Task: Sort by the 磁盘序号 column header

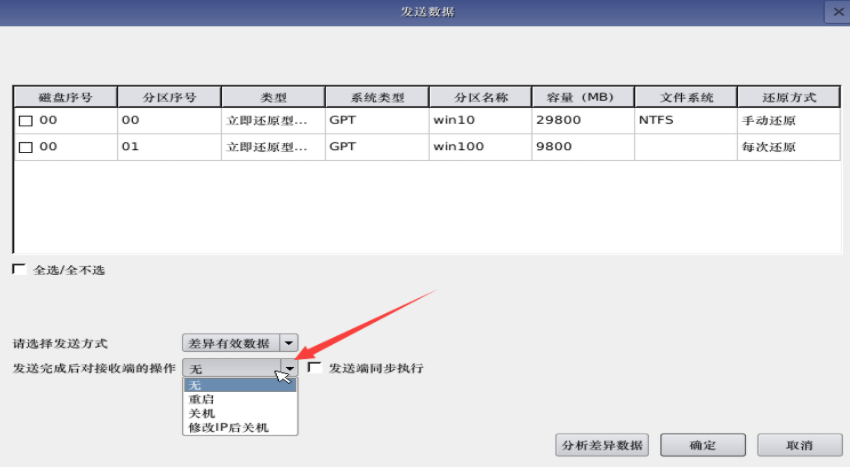Action: pyautogui.click(x=65, y=97)
